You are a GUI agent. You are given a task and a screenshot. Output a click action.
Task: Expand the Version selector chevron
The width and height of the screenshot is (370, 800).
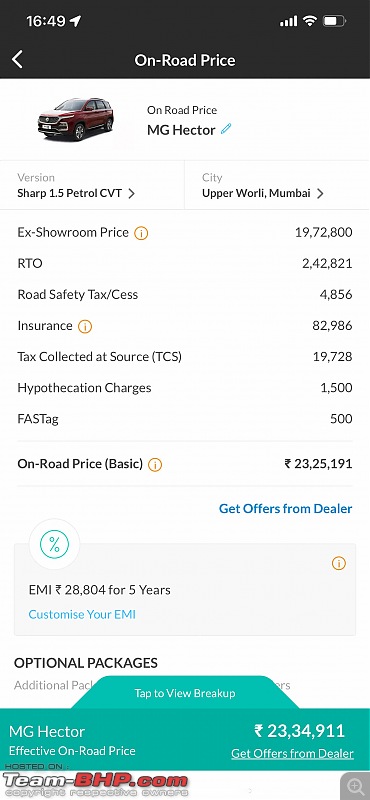[131, 193]
